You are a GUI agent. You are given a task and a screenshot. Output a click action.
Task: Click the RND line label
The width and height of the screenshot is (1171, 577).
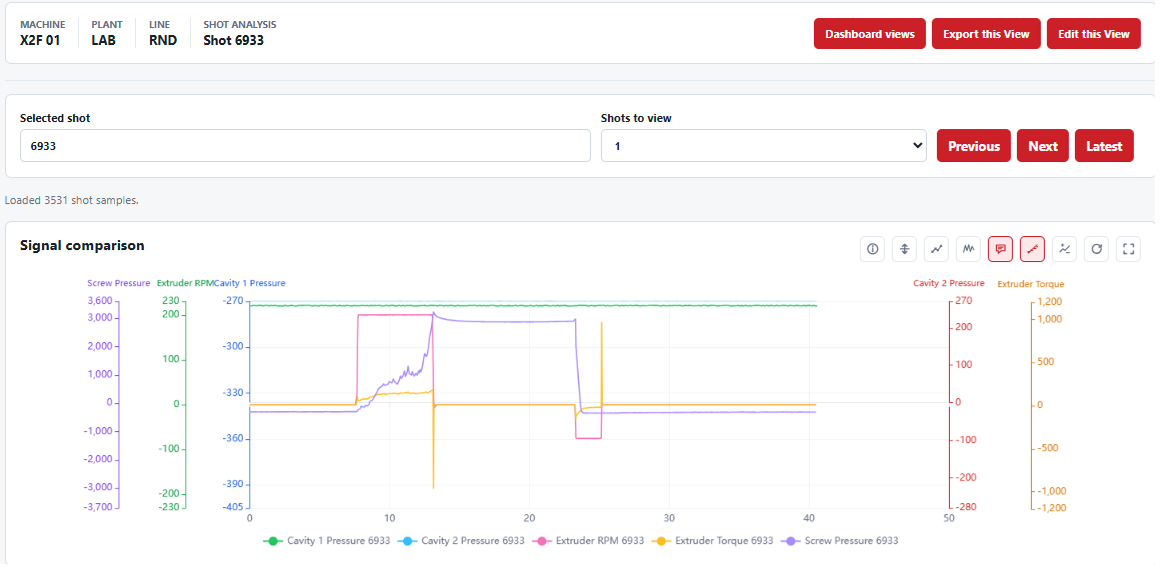pyautogui.click(x=163, y=40)
